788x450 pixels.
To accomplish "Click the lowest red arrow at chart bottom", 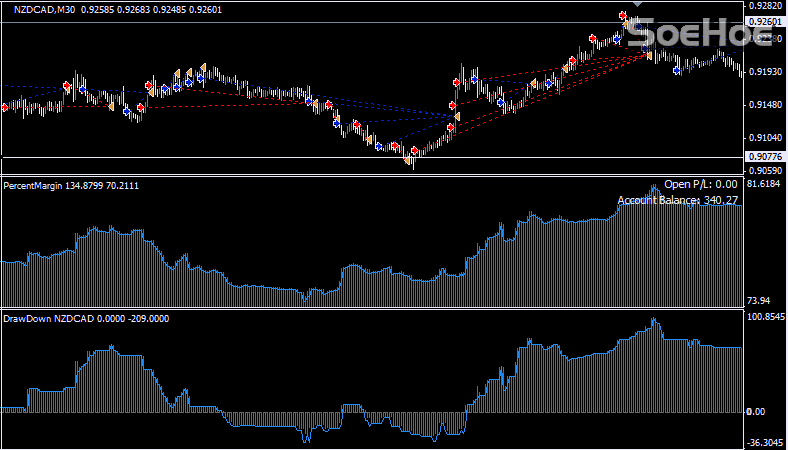I will click(413, 151).
